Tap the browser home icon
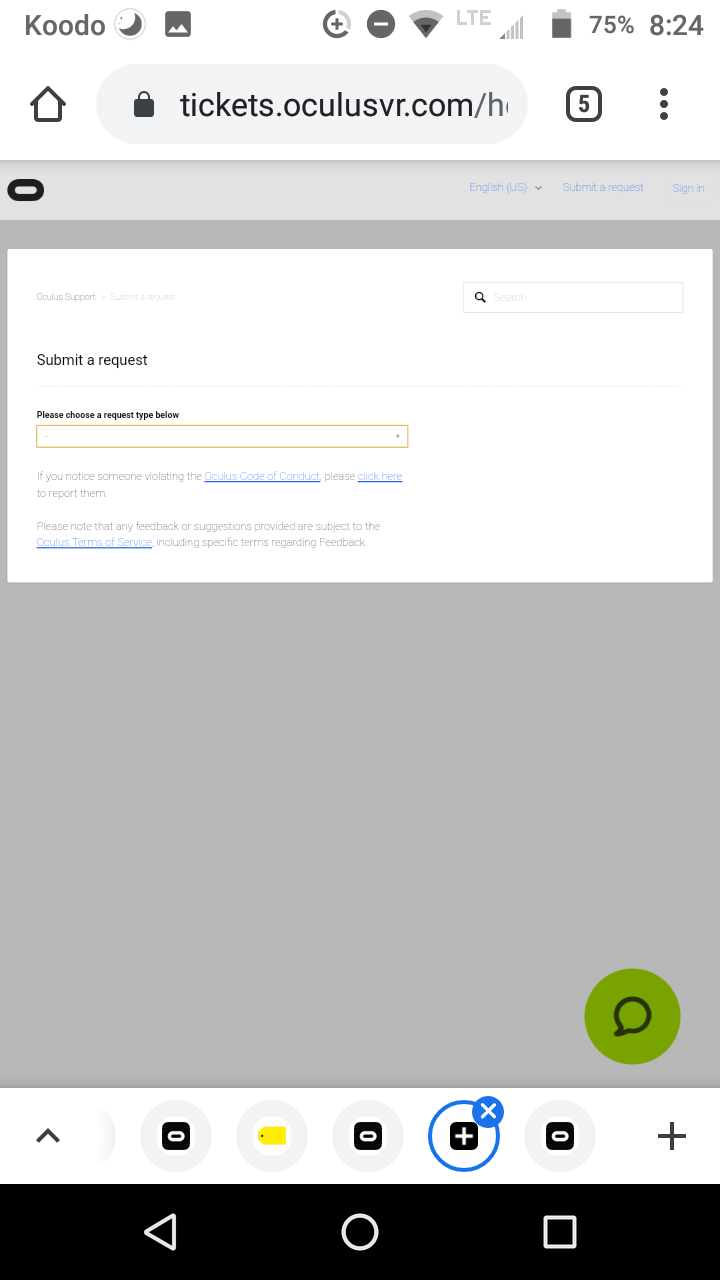The width and height of the screenshot is (720, 1280). (x=48, y=104)
